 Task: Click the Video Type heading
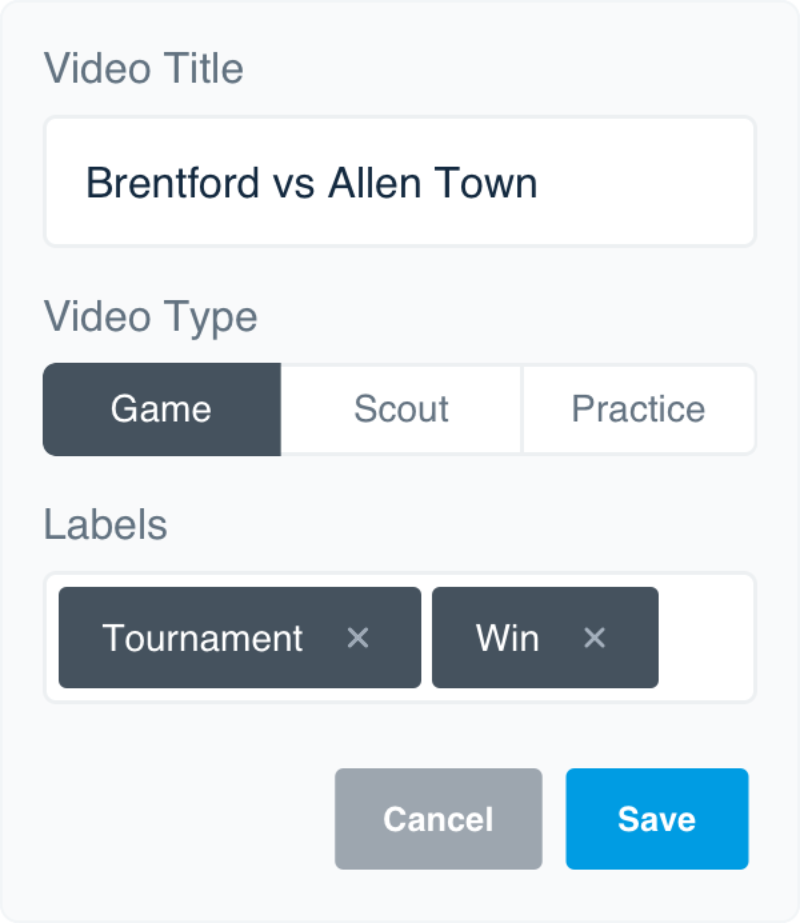[x=151, y=317]
